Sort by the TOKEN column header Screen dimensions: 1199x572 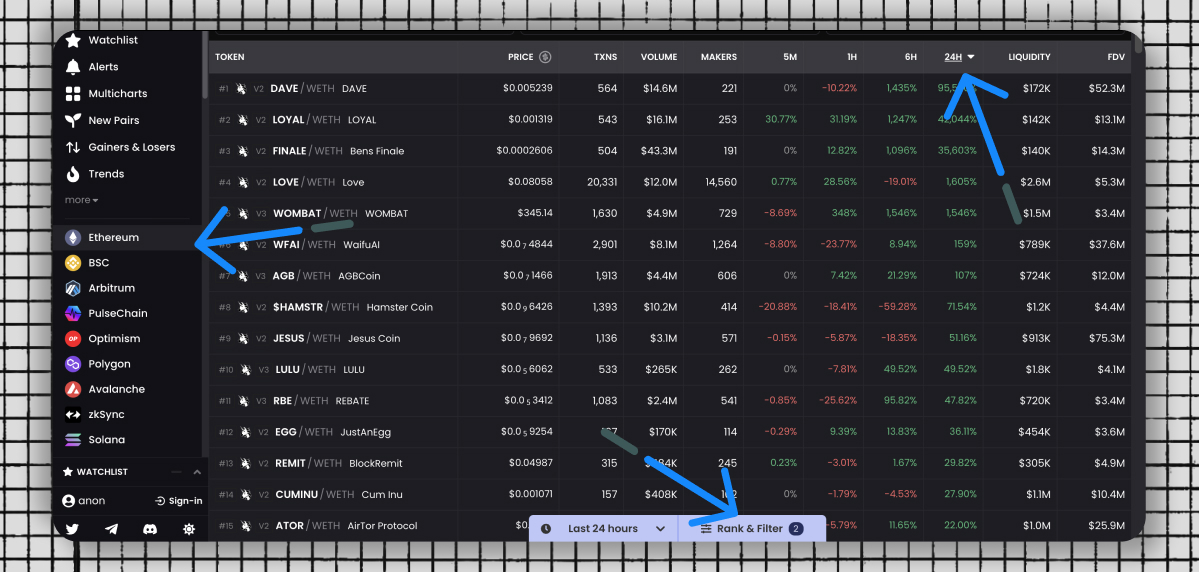[x=229, y=57]
